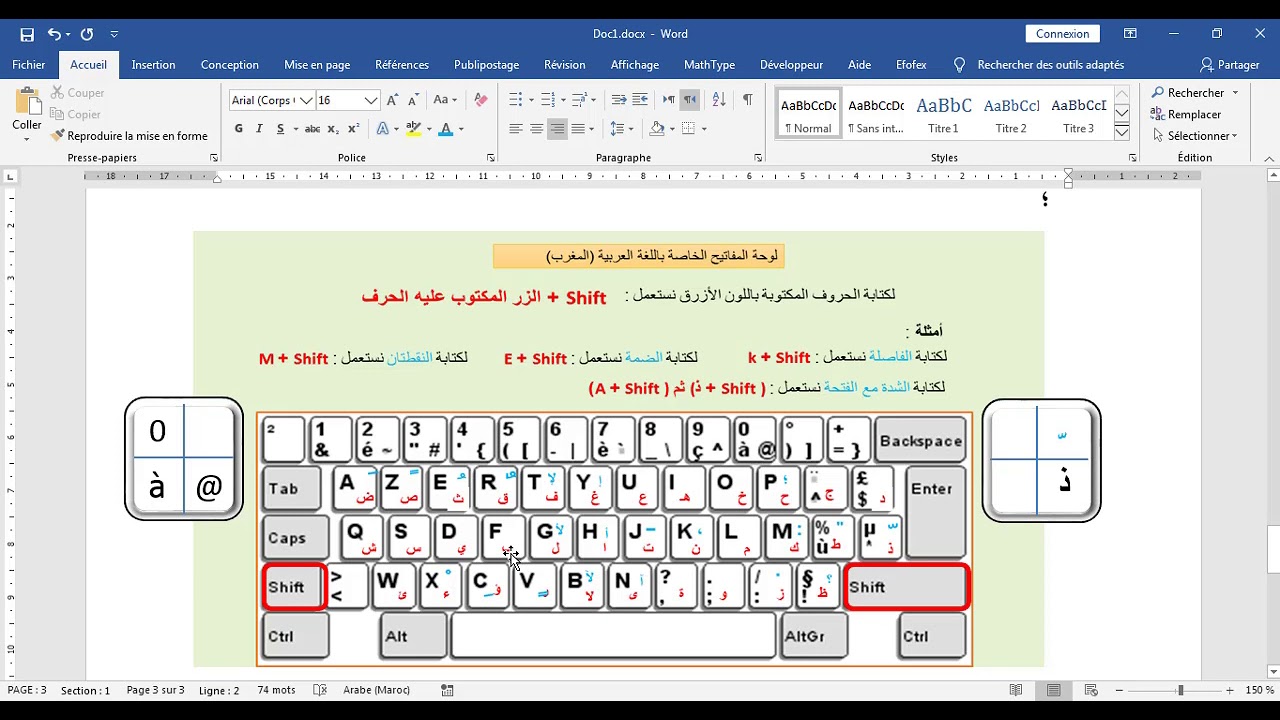Collapse the ribbon with the arrow
This screenshot has height=720, width=1280.
(x=1270, y=158)
